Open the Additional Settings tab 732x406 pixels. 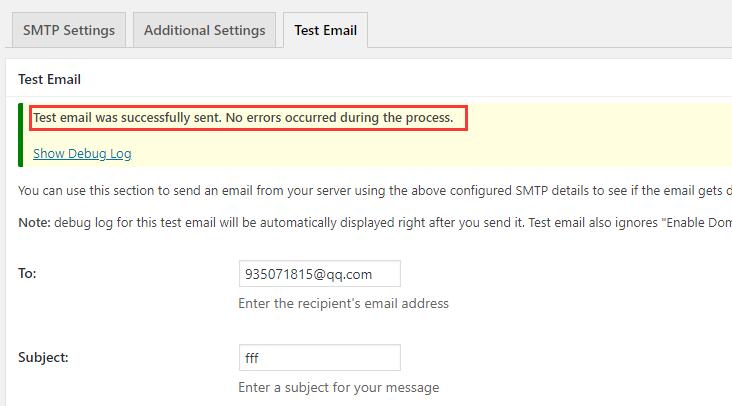pyautogui.click(x=204, y=30)
